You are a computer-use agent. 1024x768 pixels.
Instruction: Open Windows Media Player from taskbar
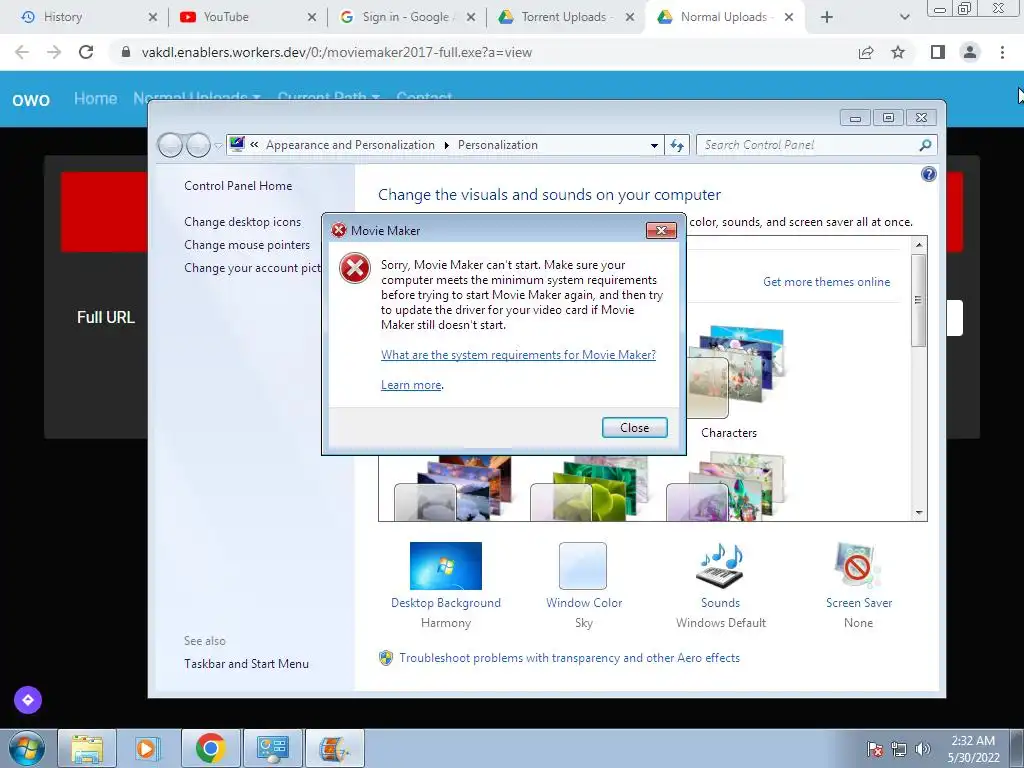pyautogui.click(x=148, y=748)
